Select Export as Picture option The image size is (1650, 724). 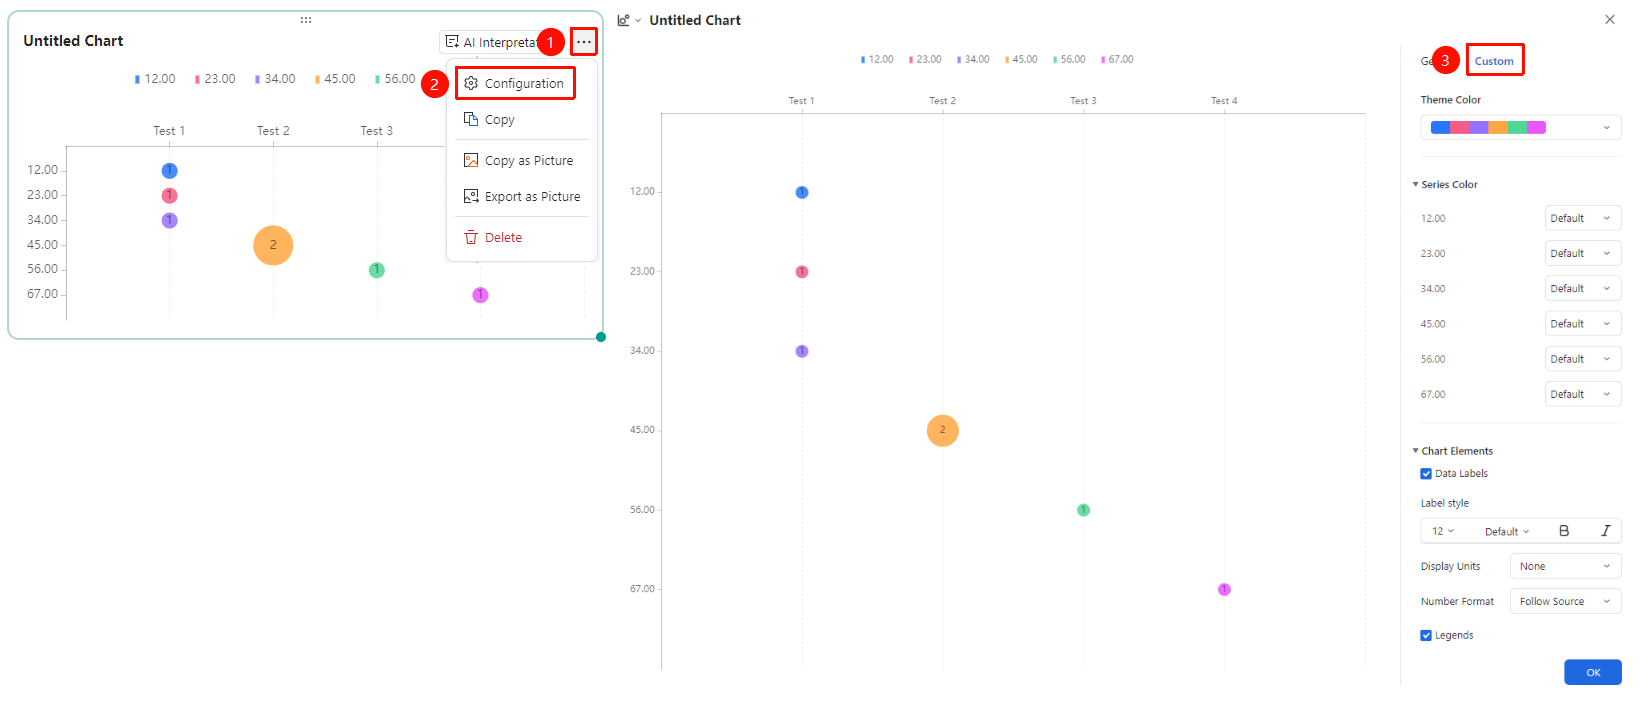tap(522, 196)
